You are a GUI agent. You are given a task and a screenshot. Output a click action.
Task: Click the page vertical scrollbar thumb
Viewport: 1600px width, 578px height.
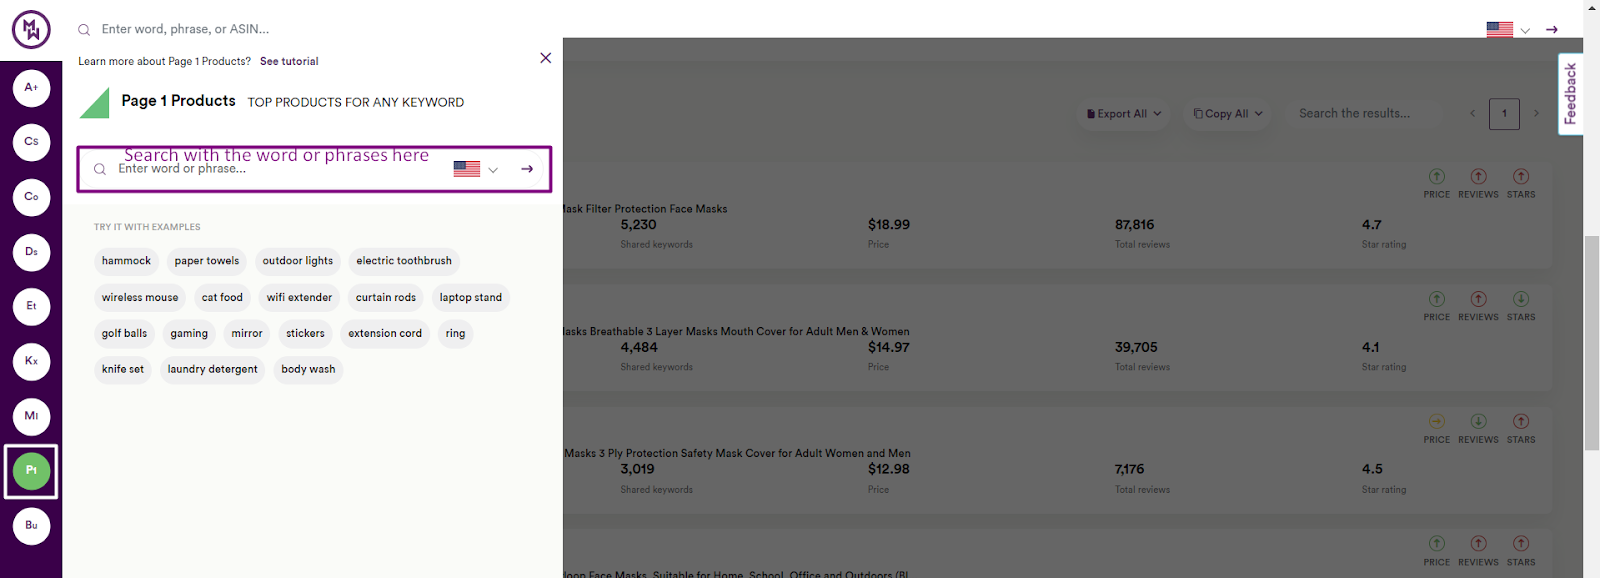tap(1592, 343)
